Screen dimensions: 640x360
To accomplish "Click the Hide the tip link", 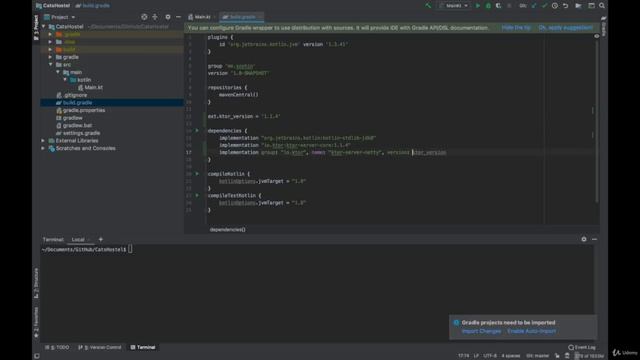I will [516, 28].
